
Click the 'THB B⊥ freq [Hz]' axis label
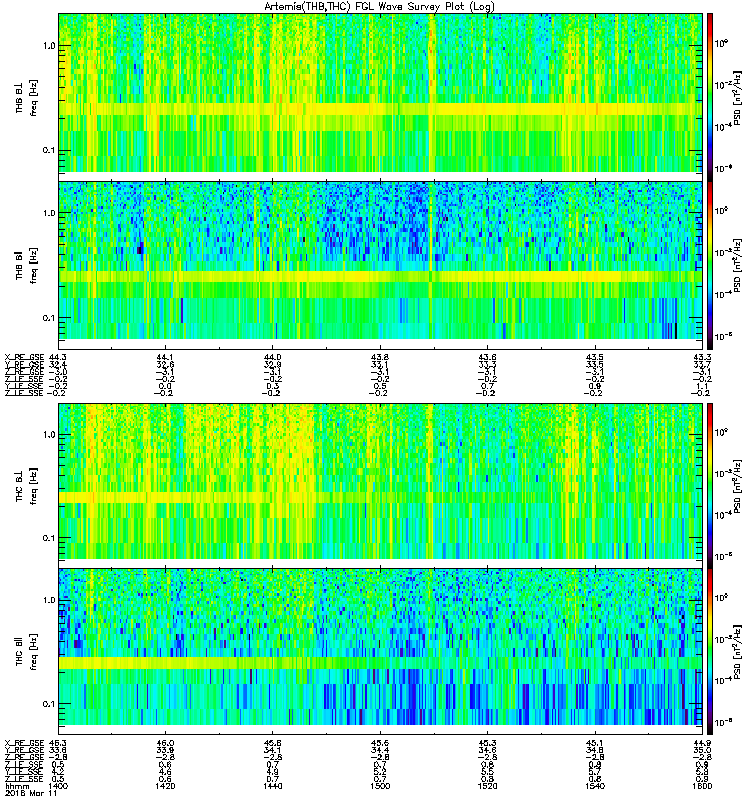(27, 98)
